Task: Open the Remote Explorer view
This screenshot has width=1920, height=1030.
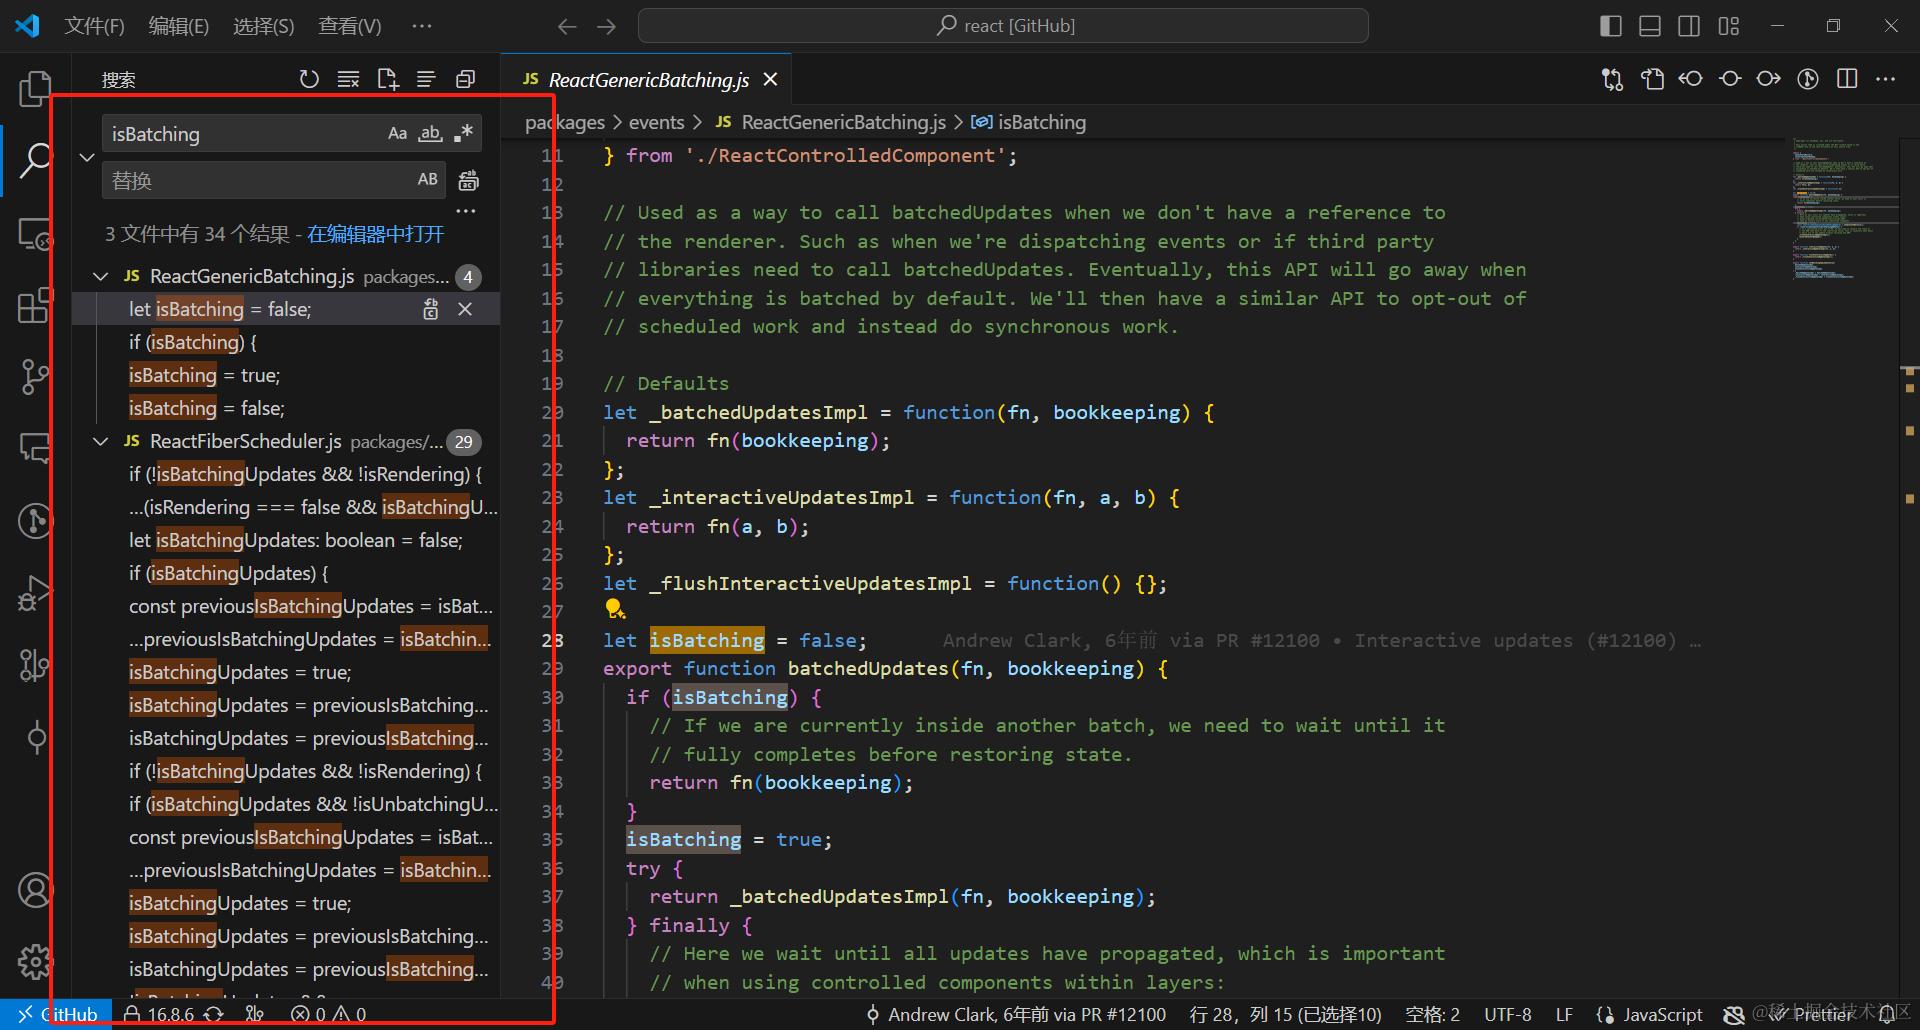Action: pos(35,234)
